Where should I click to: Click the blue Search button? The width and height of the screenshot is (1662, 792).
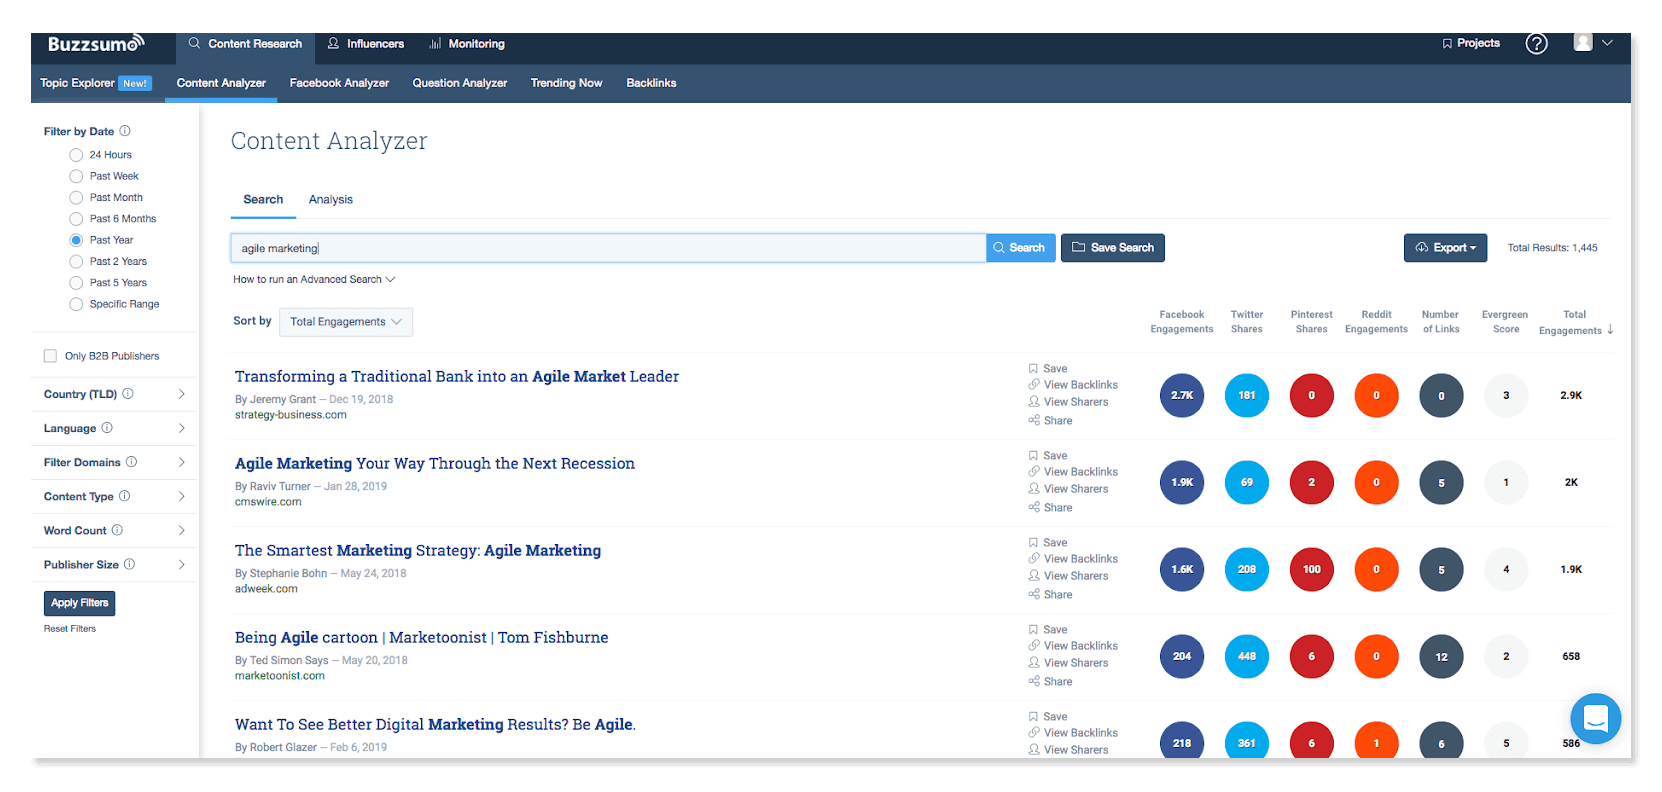point(1021,248)
